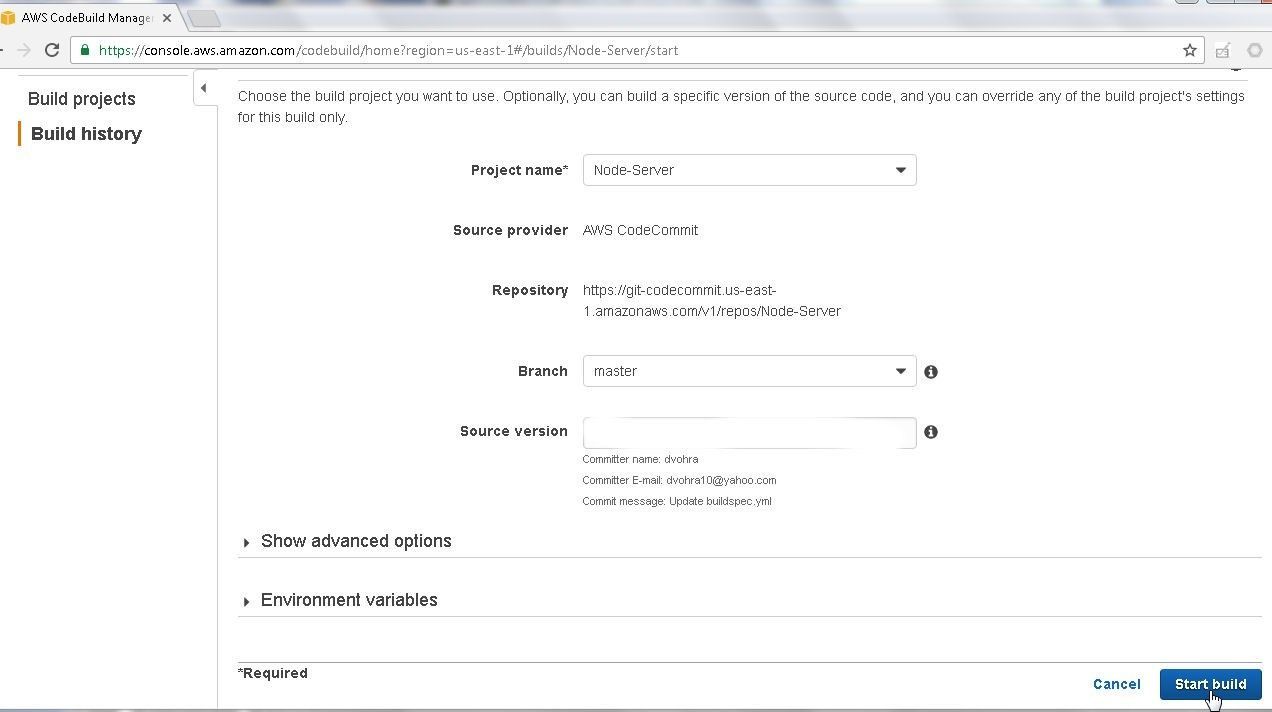Click the forward navigation arrow
The height and width of the screenshot is (712, 1272).
(24, 50)
